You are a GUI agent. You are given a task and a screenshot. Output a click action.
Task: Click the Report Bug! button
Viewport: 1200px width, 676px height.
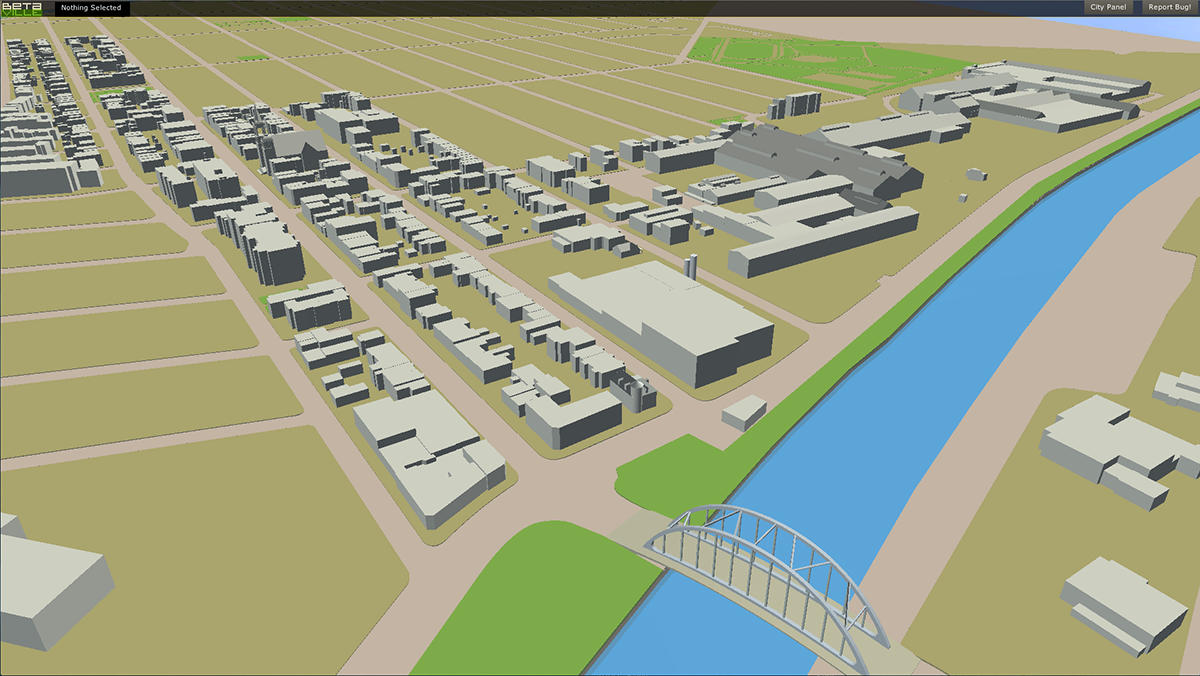click(x=1168, y=8)
